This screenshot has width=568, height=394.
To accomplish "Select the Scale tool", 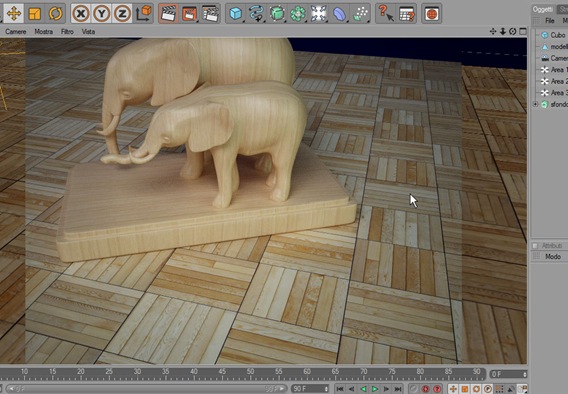I will pos(35,14).
